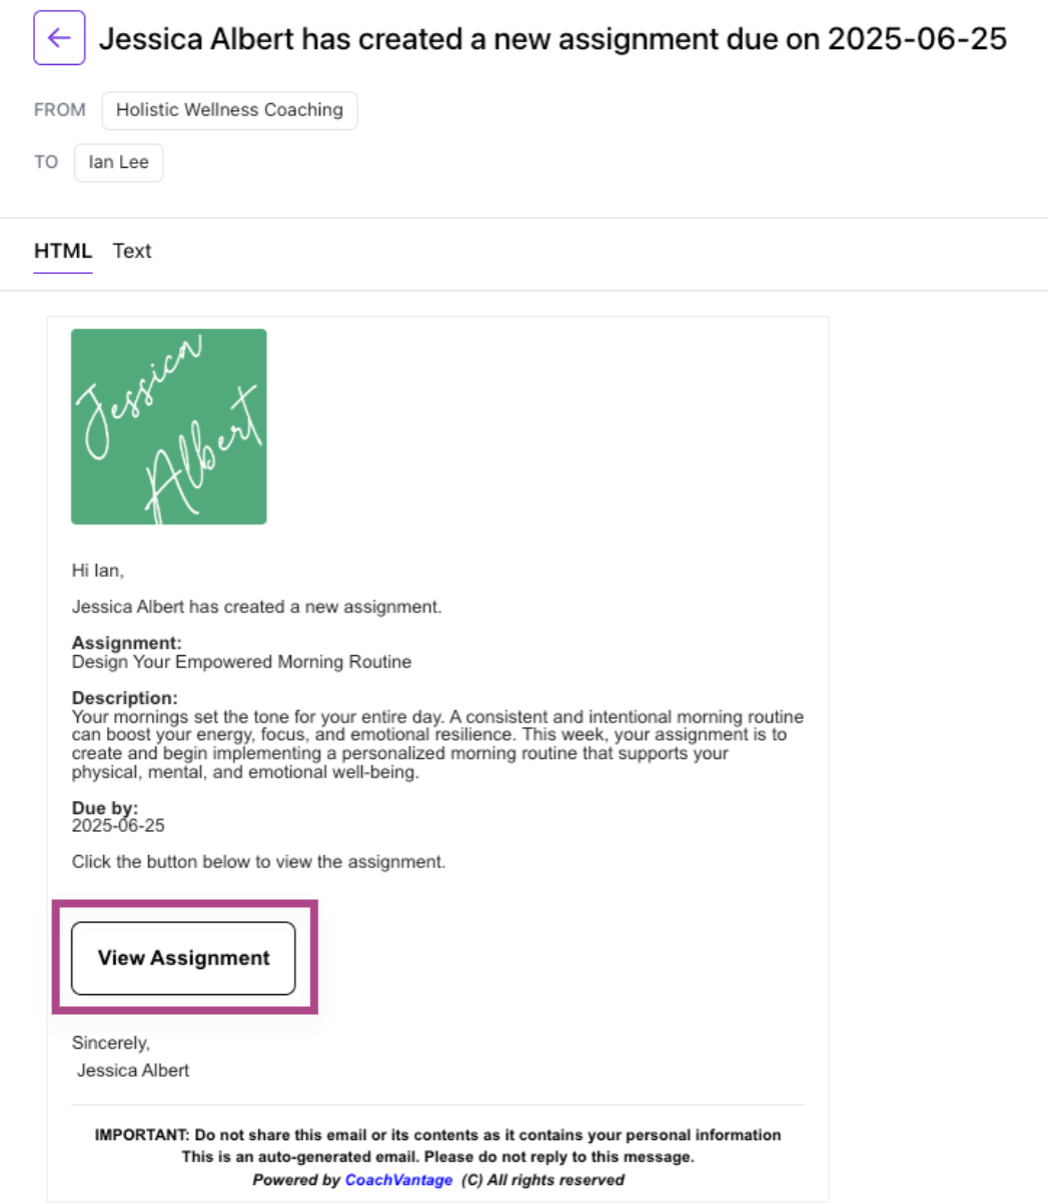Click the IMPORTANT privacy notice text
1048x1204 pixels.
pyautogui.click(x=438, y=1135)
